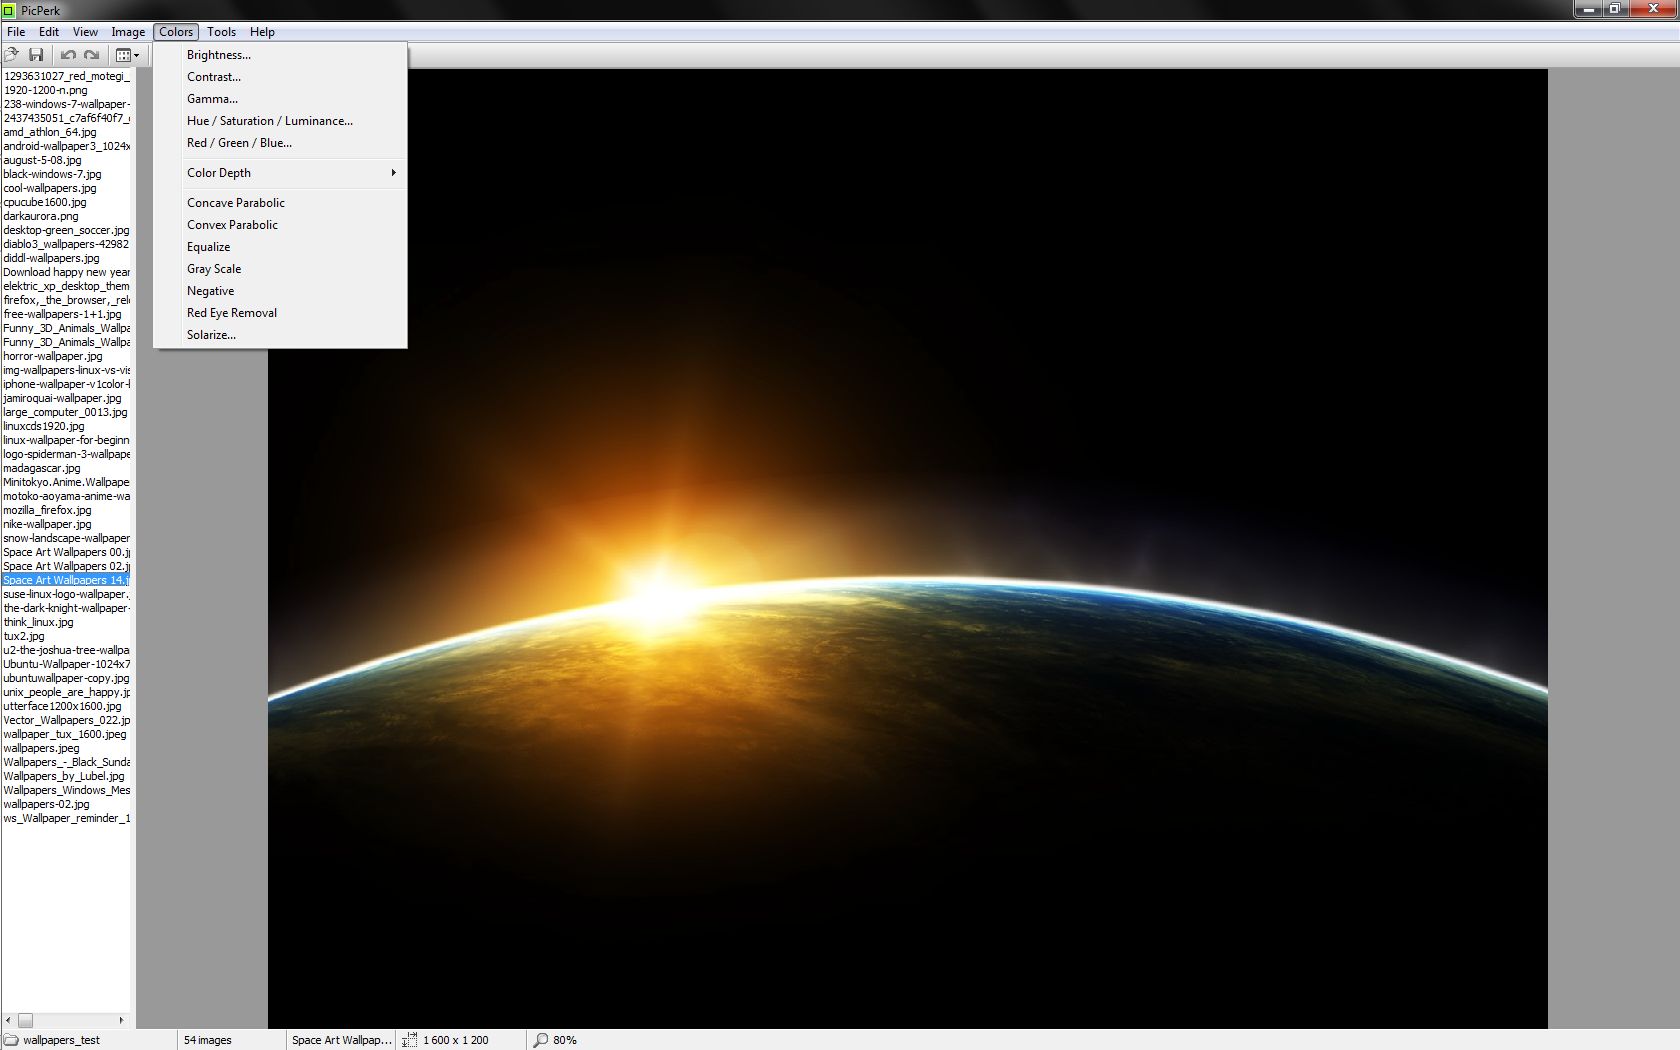Convert image with Gray Scale

(280, 269)
